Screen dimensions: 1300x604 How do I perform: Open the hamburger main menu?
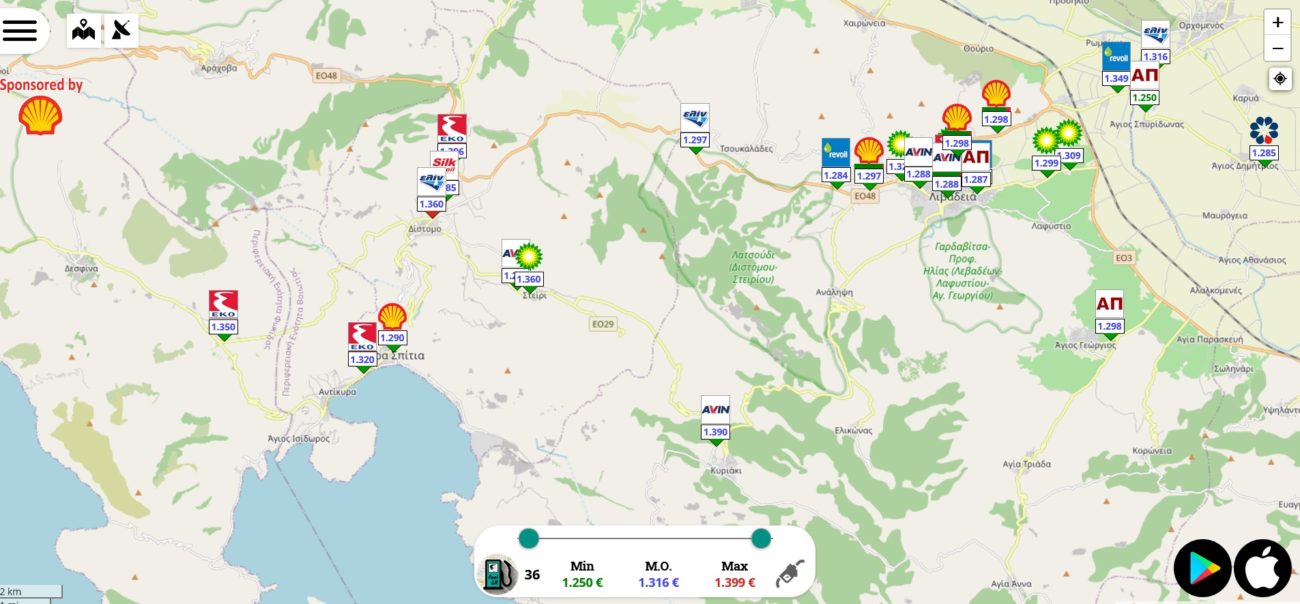tap(20, 30)
